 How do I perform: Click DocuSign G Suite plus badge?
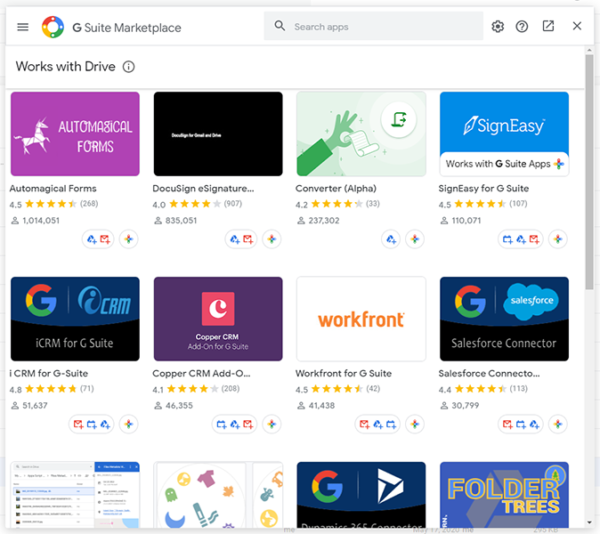[272, 239]
